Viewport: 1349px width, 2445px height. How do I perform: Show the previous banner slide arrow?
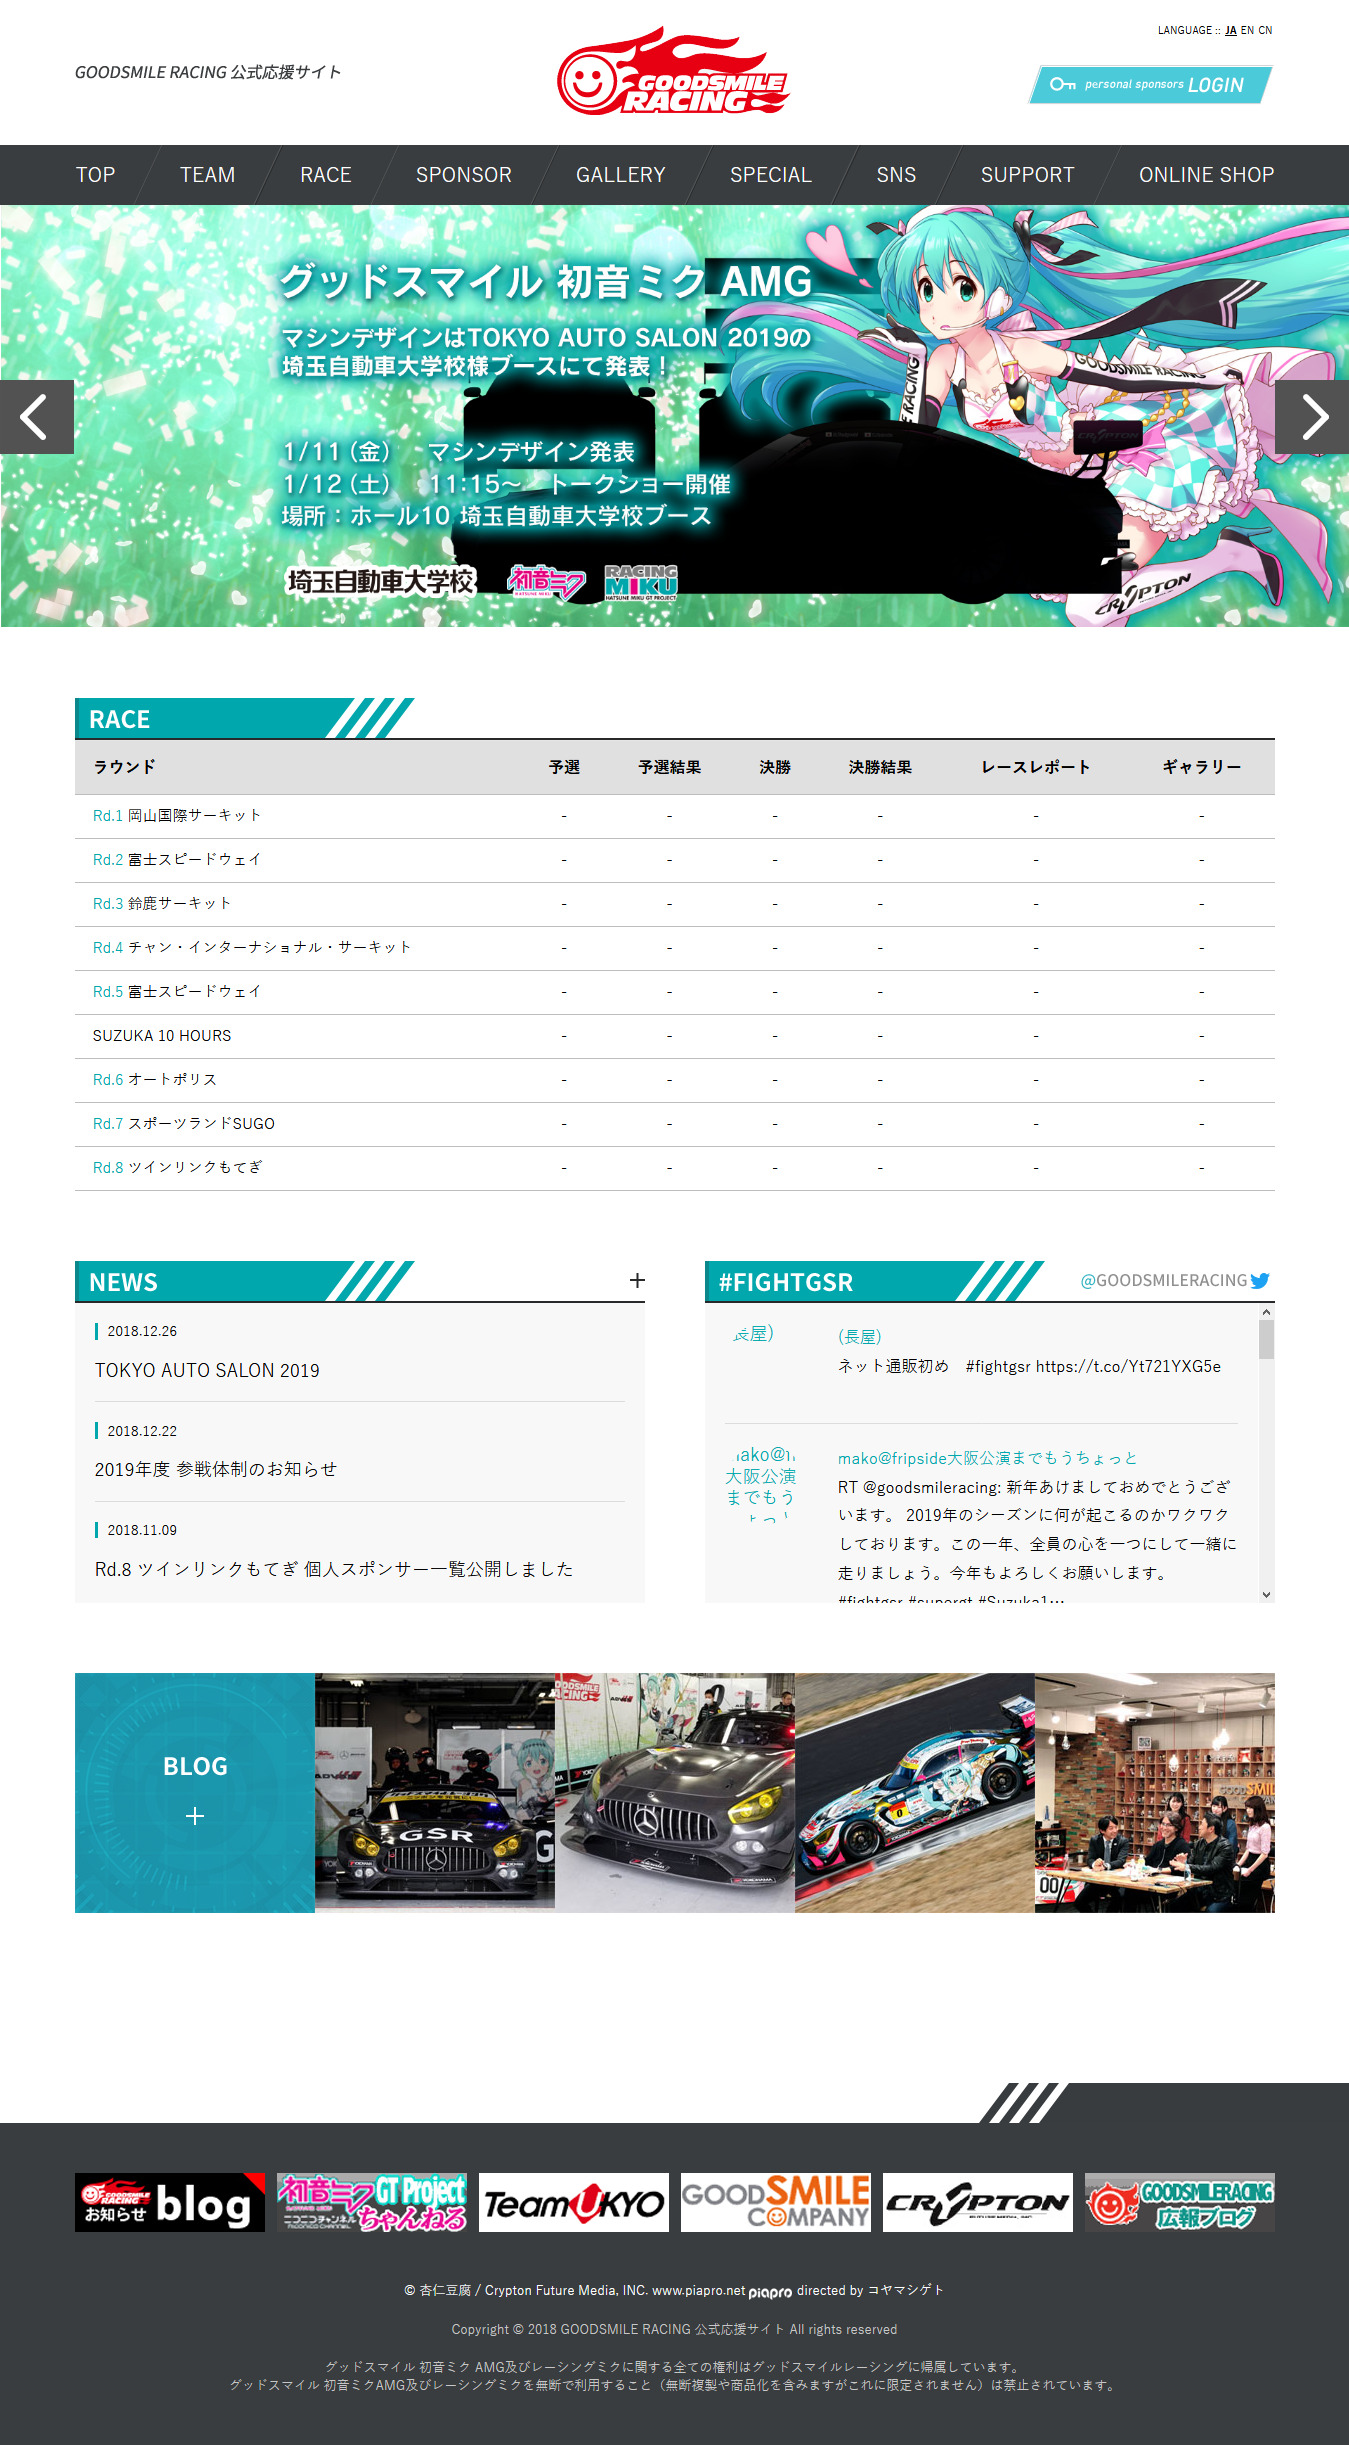pyautogui.click(x=37, y=417)
